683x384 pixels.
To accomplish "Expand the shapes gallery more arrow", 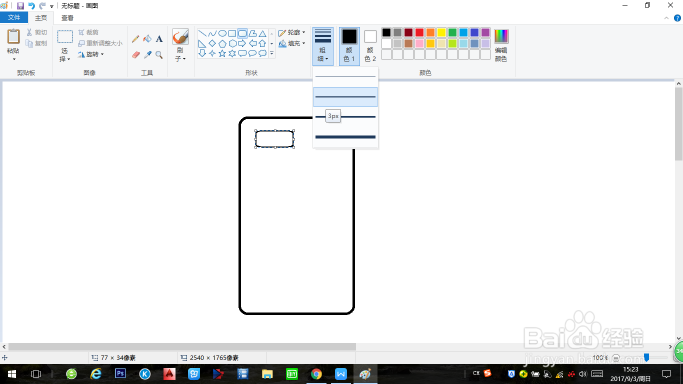I will tap(272, 54).
